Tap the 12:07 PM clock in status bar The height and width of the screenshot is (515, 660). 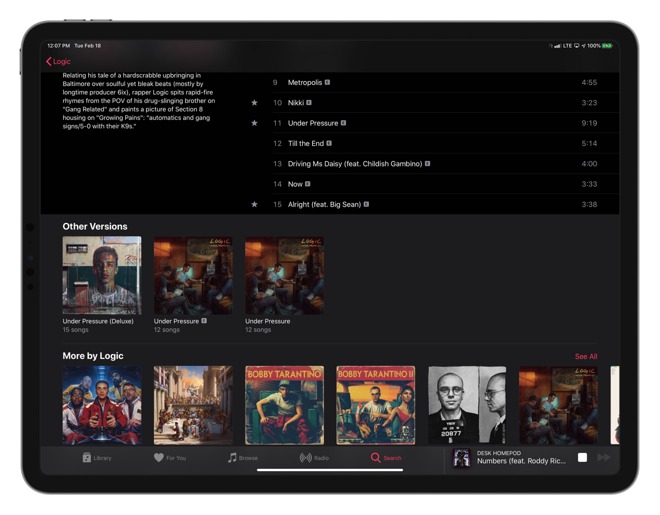click(x=59, y=45)
